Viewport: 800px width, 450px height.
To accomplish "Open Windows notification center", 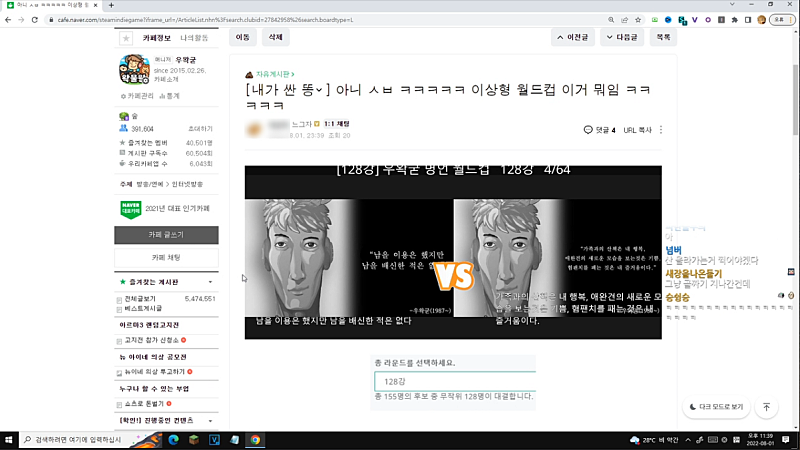I will point(786,440).
